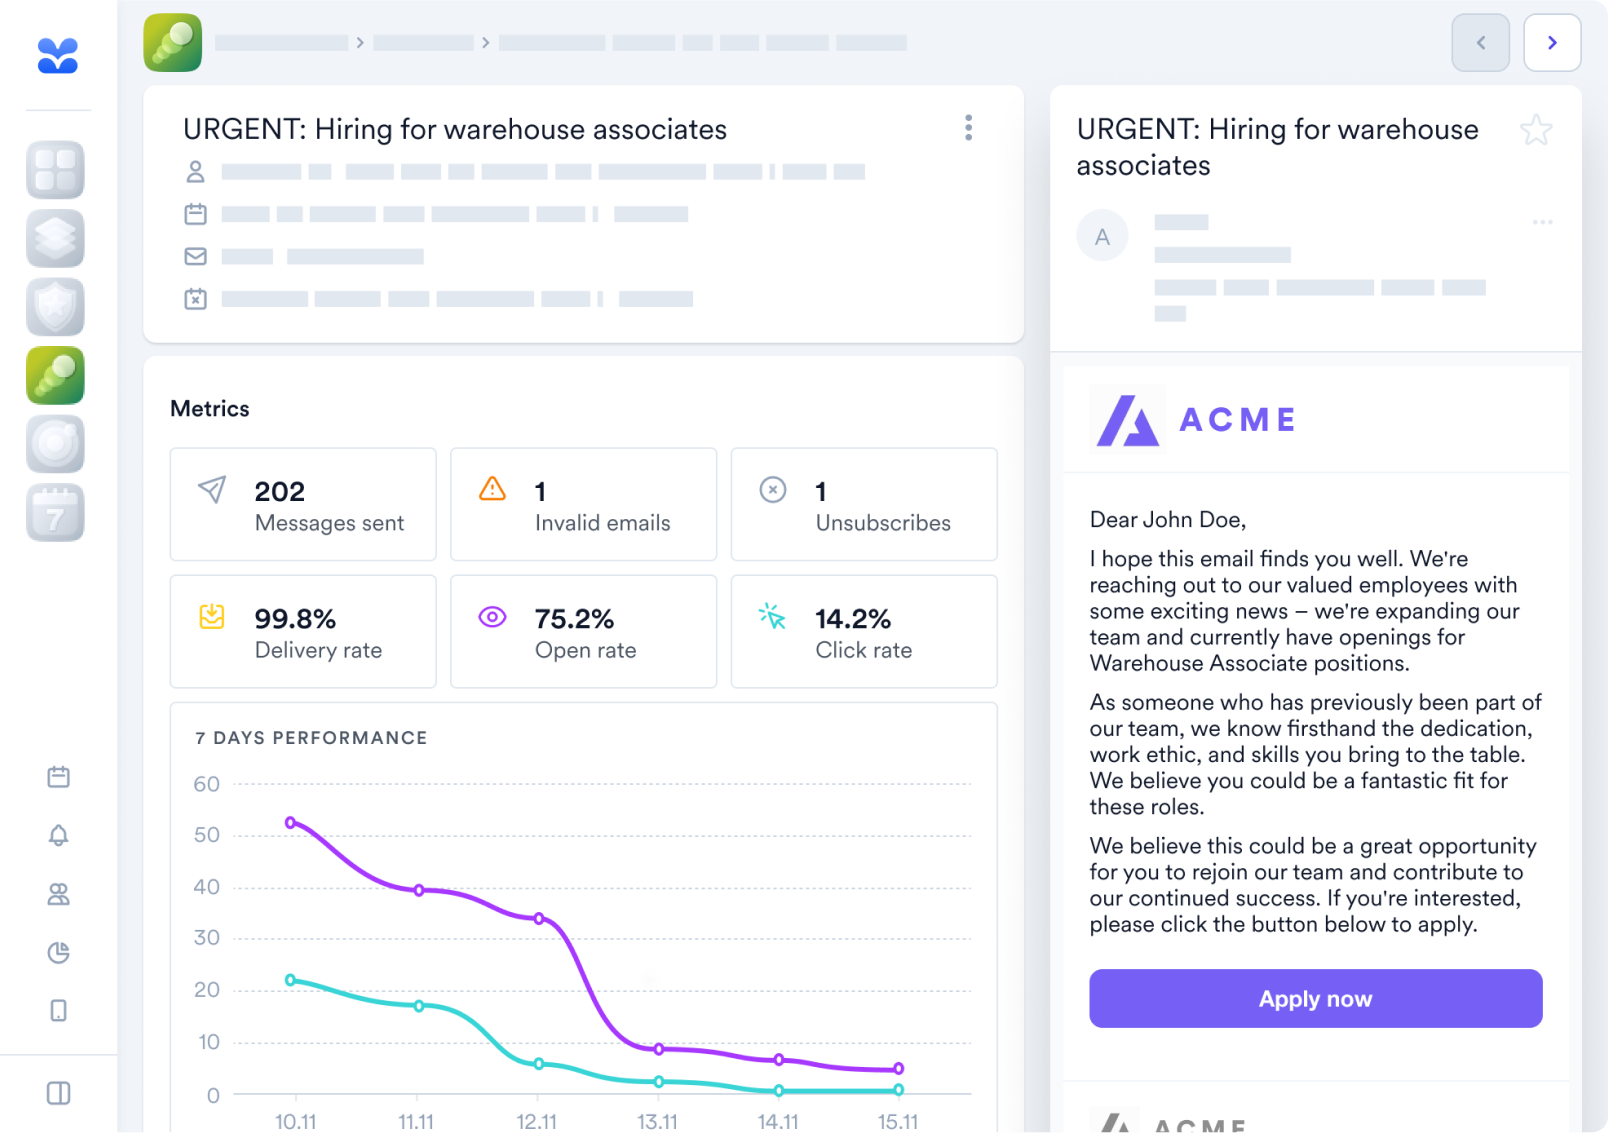Open three-dot menu beside campaign title
This screenshot has width=1608, height=1133.
968,128
